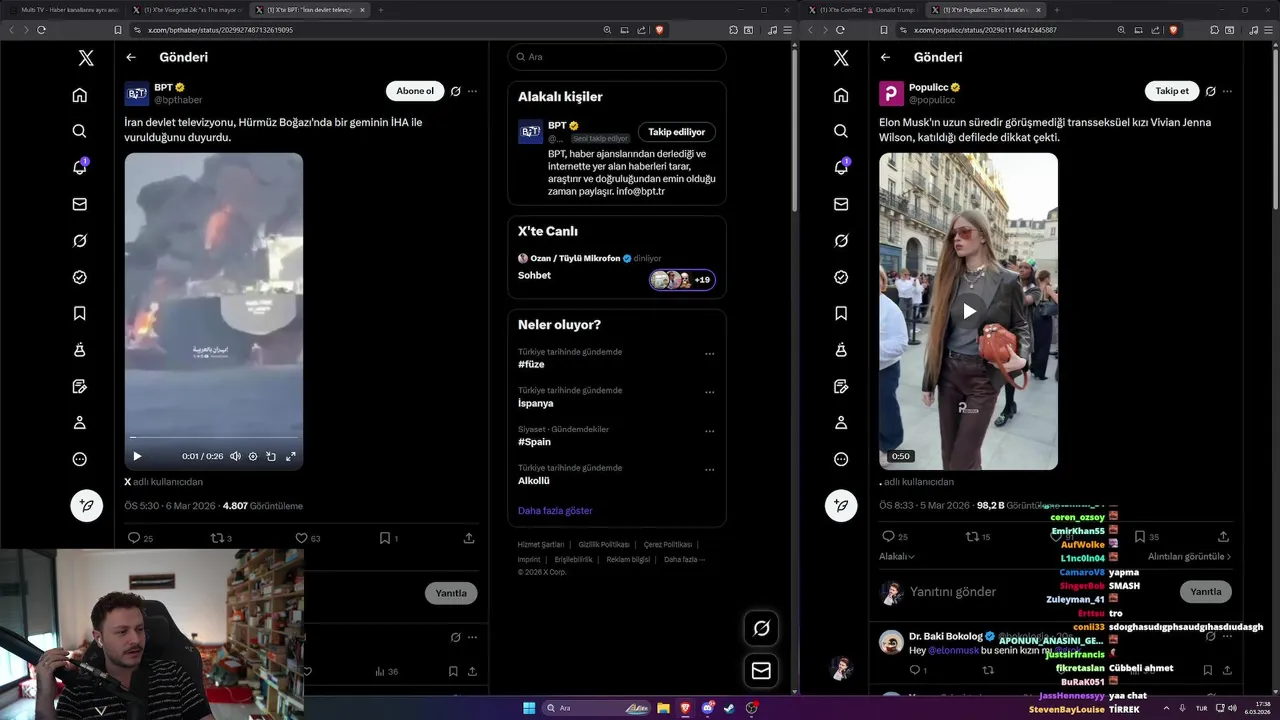Click Grok icon next to Takip et

pos(1211,91)
